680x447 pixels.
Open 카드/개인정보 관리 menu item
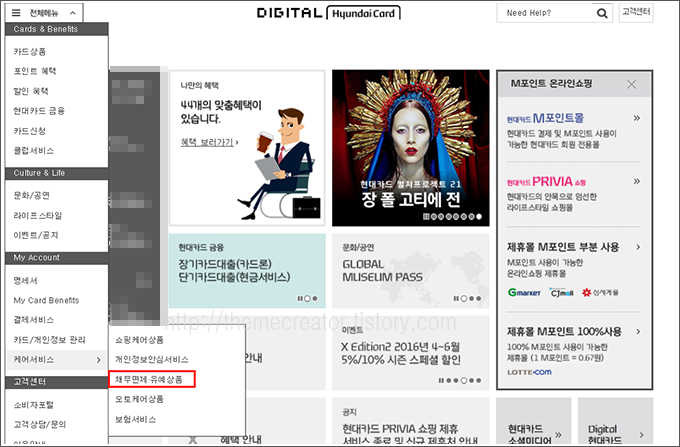point(49,340)
